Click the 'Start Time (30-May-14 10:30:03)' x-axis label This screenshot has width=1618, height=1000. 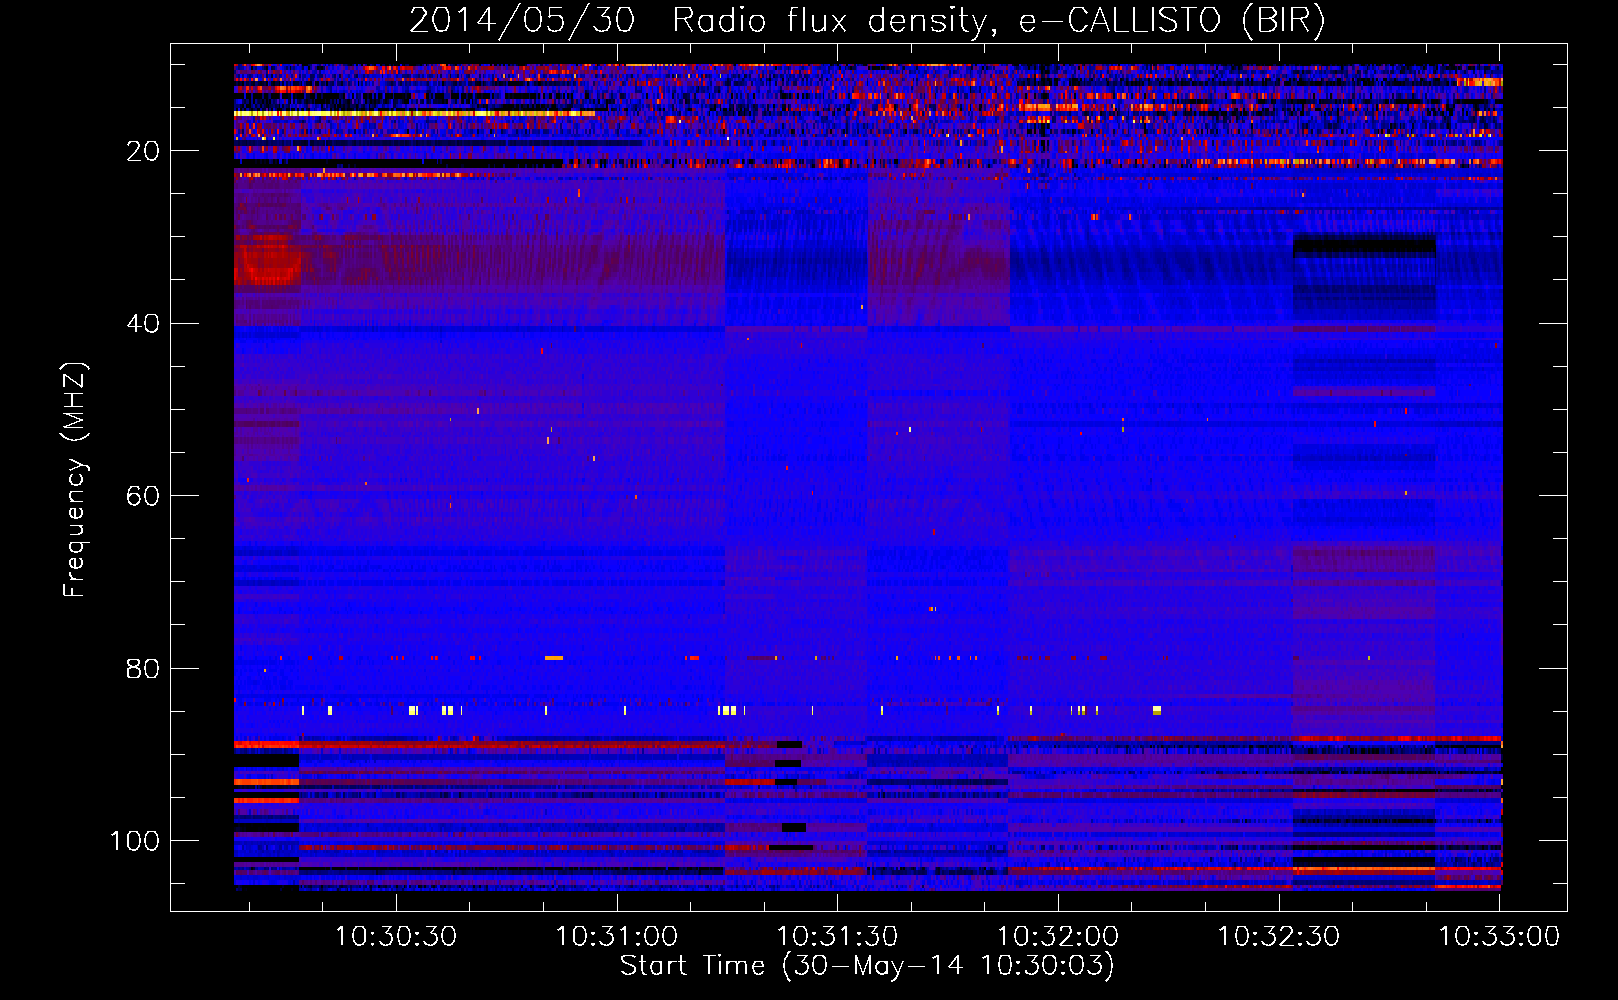tap(867, 966)
